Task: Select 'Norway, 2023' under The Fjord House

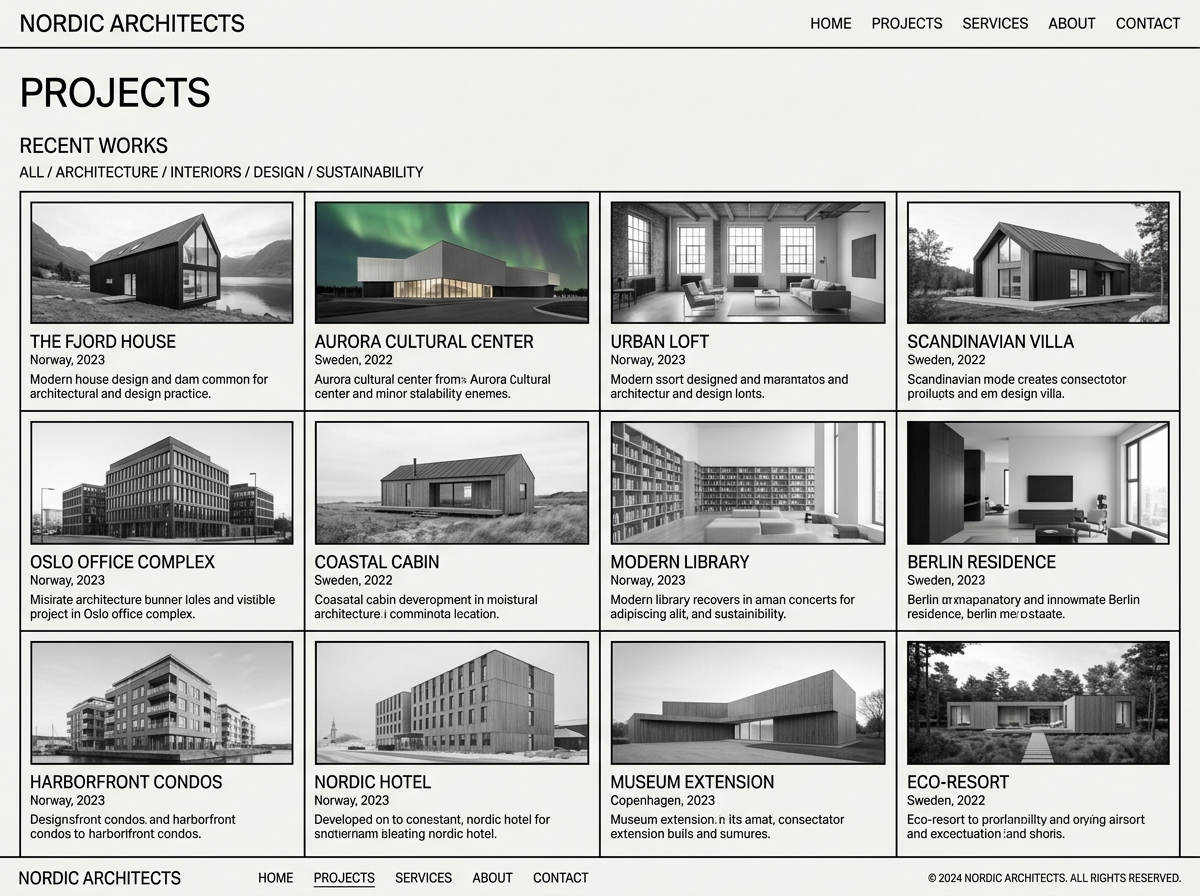Action: [x=67, y=360]
